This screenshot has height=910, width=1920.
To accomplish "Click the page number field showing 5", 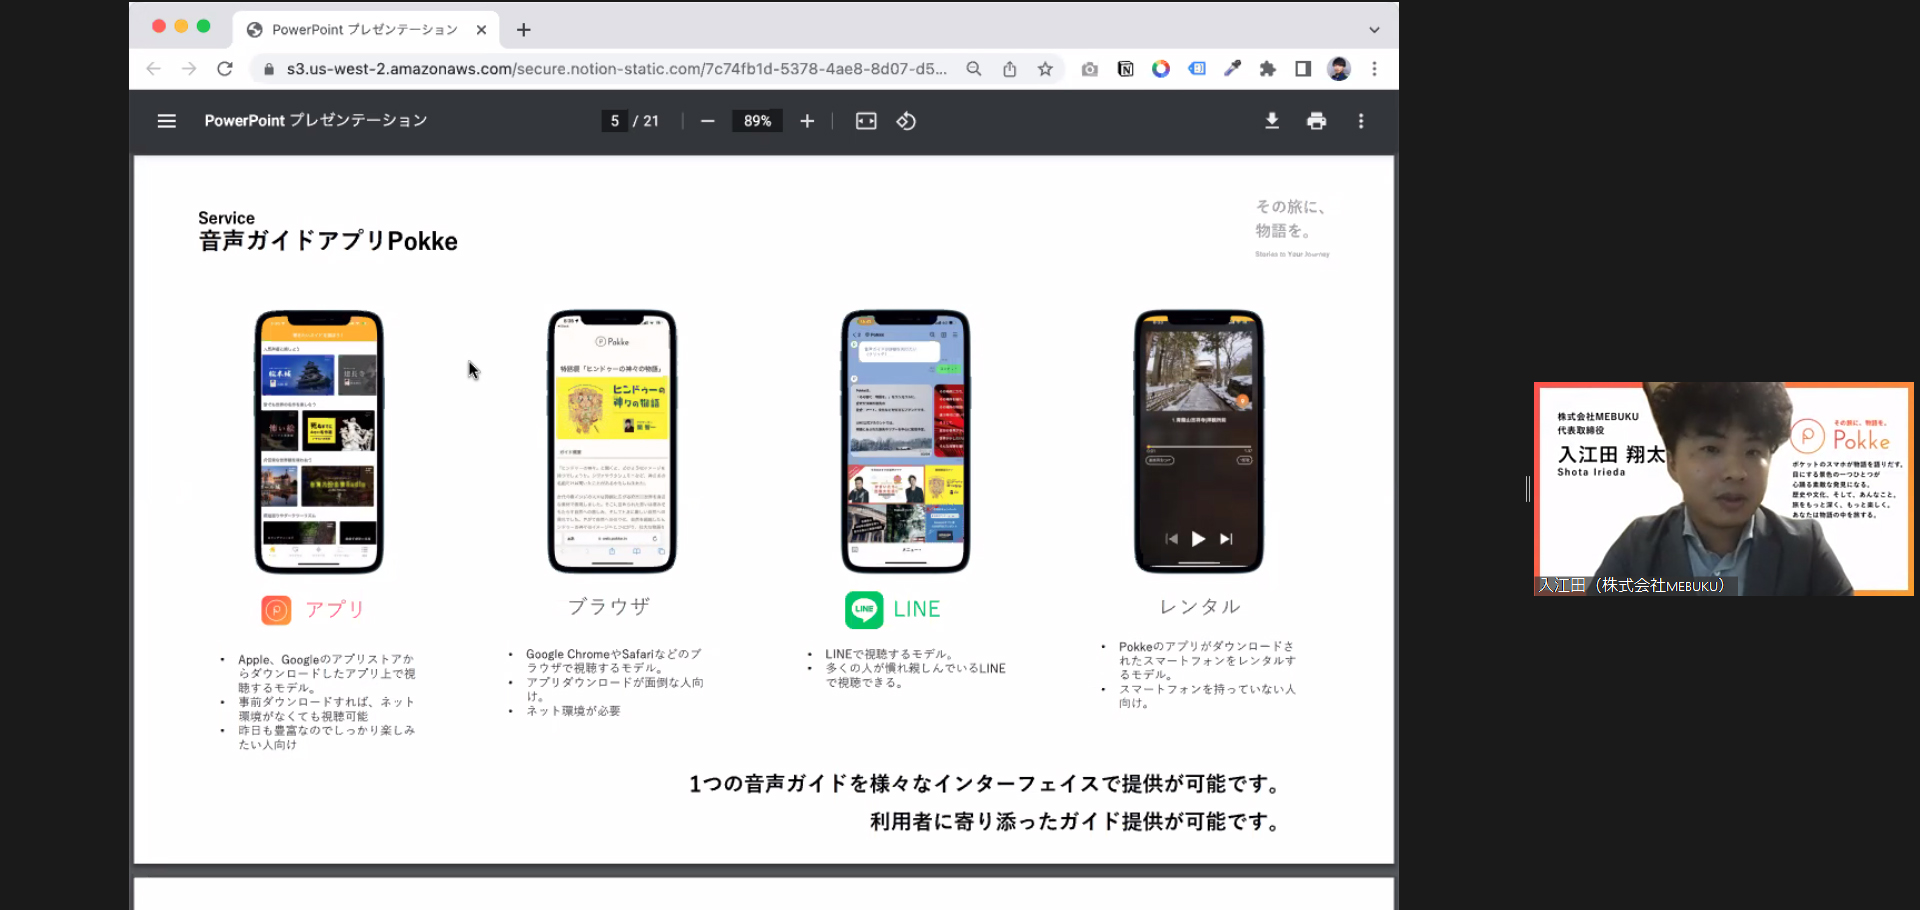I will point(615,121).
